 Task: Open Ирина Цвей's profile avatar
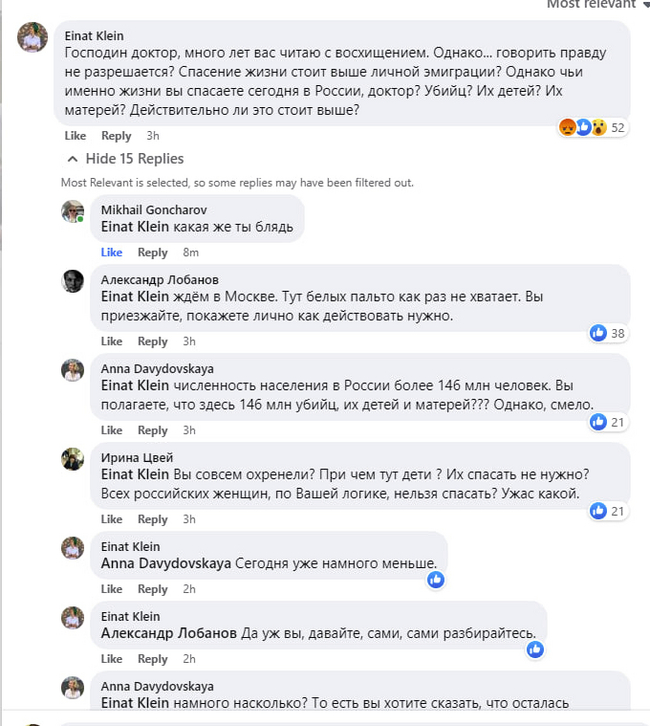point(73,459)
